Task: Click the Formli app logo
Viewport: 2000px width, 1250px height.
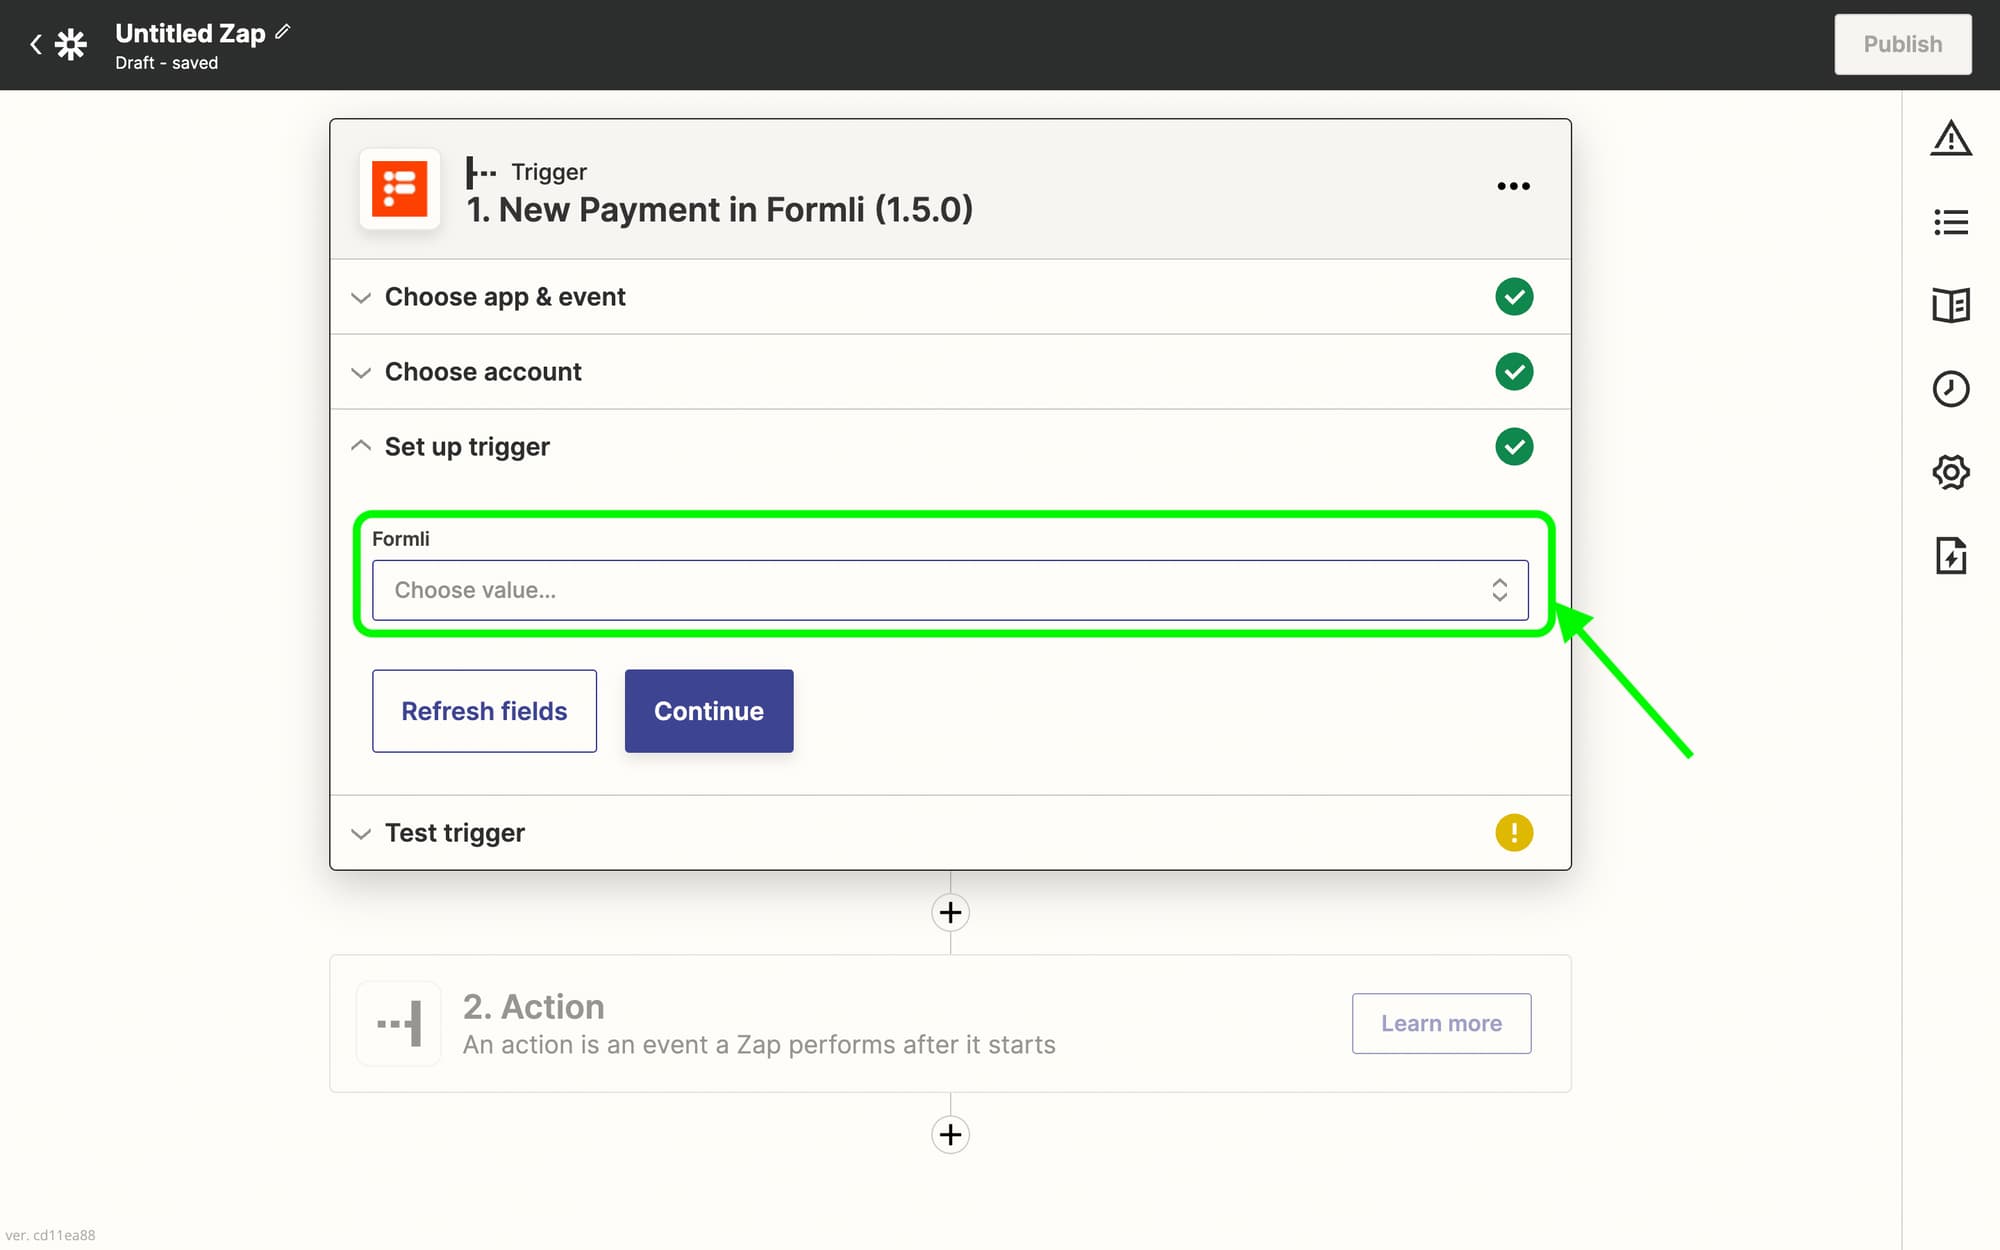Action: tap(400, 189)
